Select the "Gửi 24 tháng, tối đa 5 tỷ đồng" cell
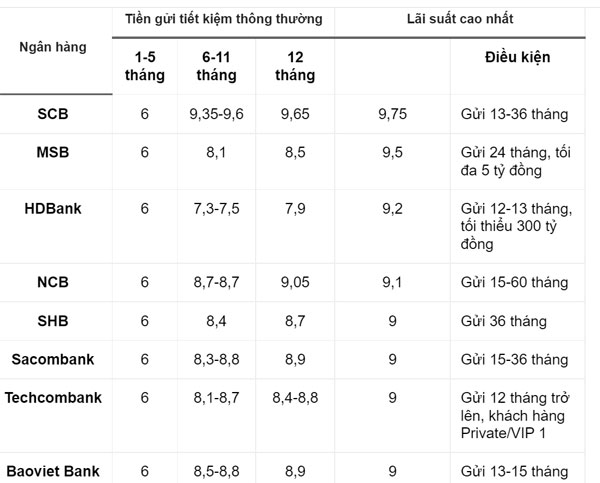The image size is (600, 483). (515, 160)
